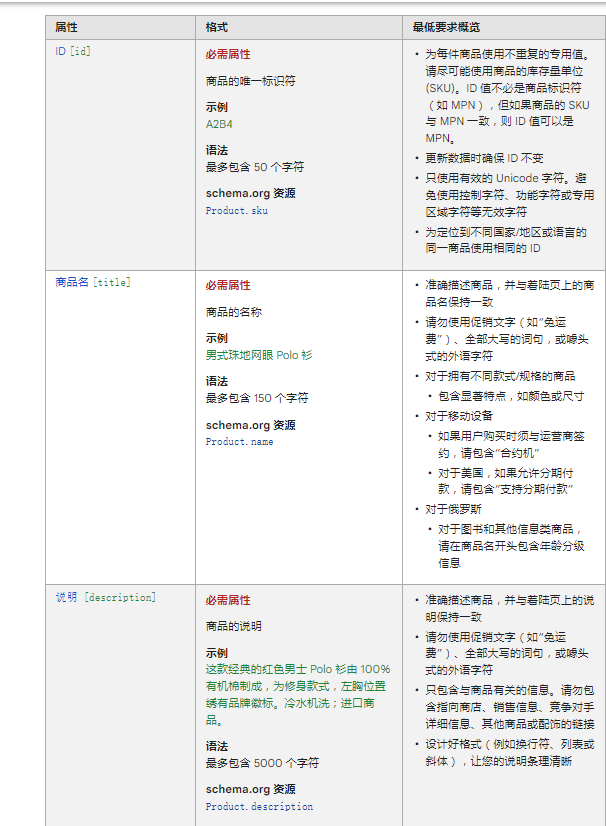Click the text 最多包含 150 个字符

pyautogui.click(x=257, y=398)
